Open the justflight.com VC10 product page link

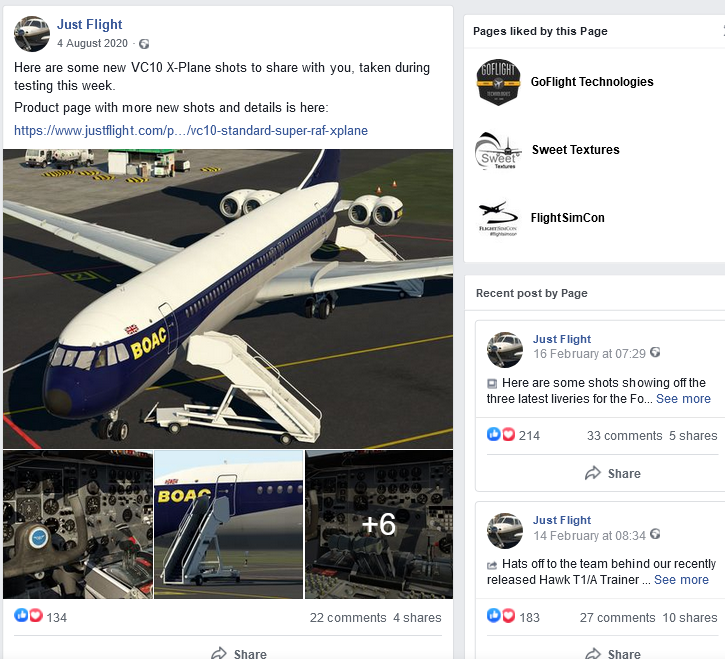pyautogui.click(x=191, y=130)
